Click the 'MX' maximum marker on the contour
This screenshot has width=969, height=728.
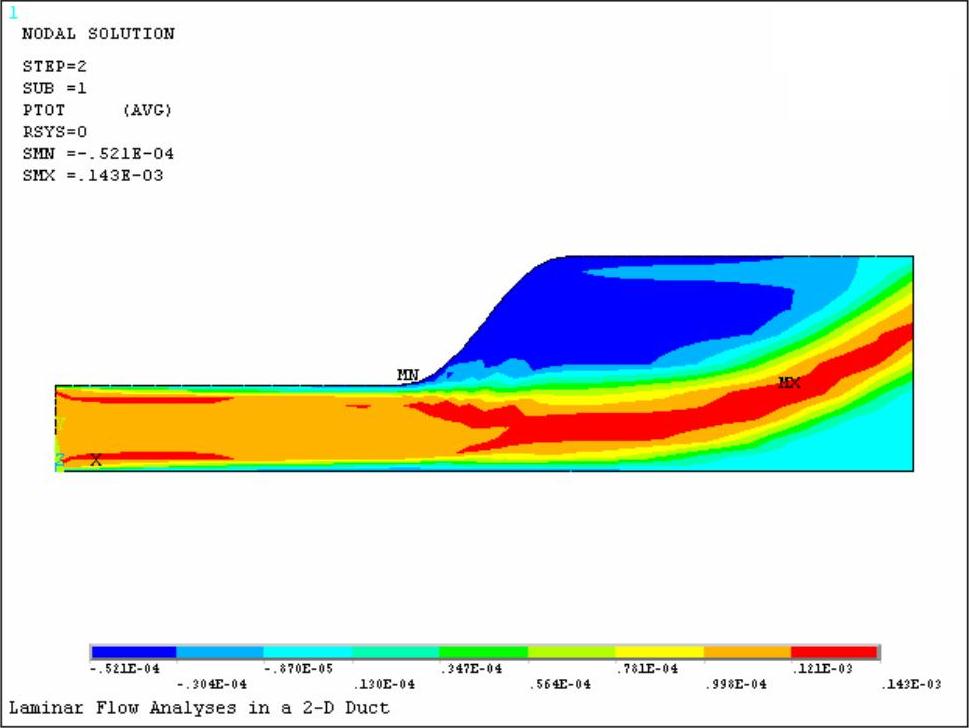tap(789, 383)
